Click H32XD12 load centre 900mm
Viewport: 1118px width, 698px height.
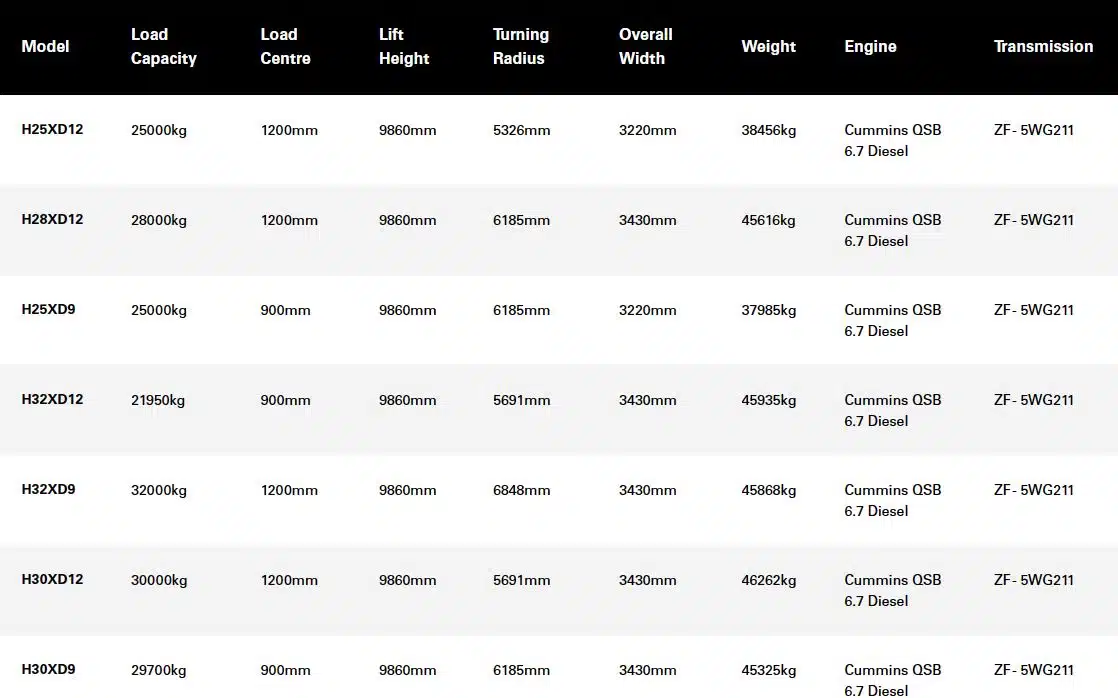(285, 400)
